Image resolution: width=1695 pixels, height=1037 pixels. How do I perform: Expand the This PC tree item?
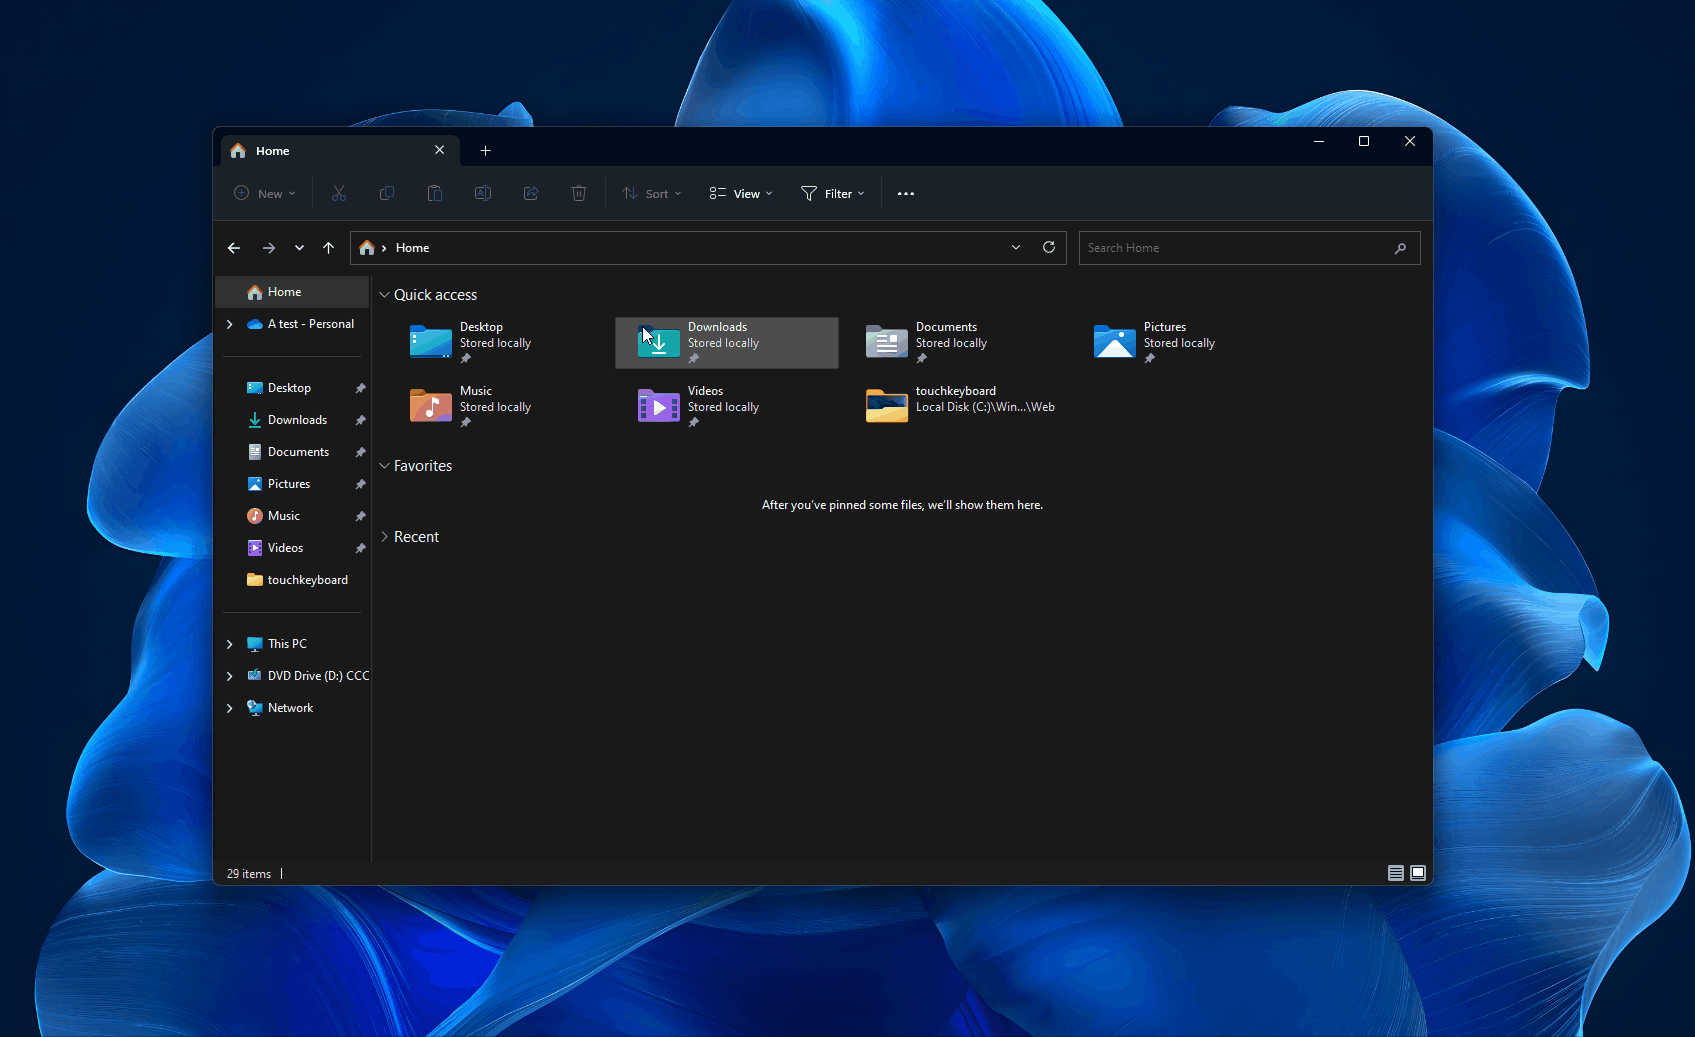tap(229, 643)
